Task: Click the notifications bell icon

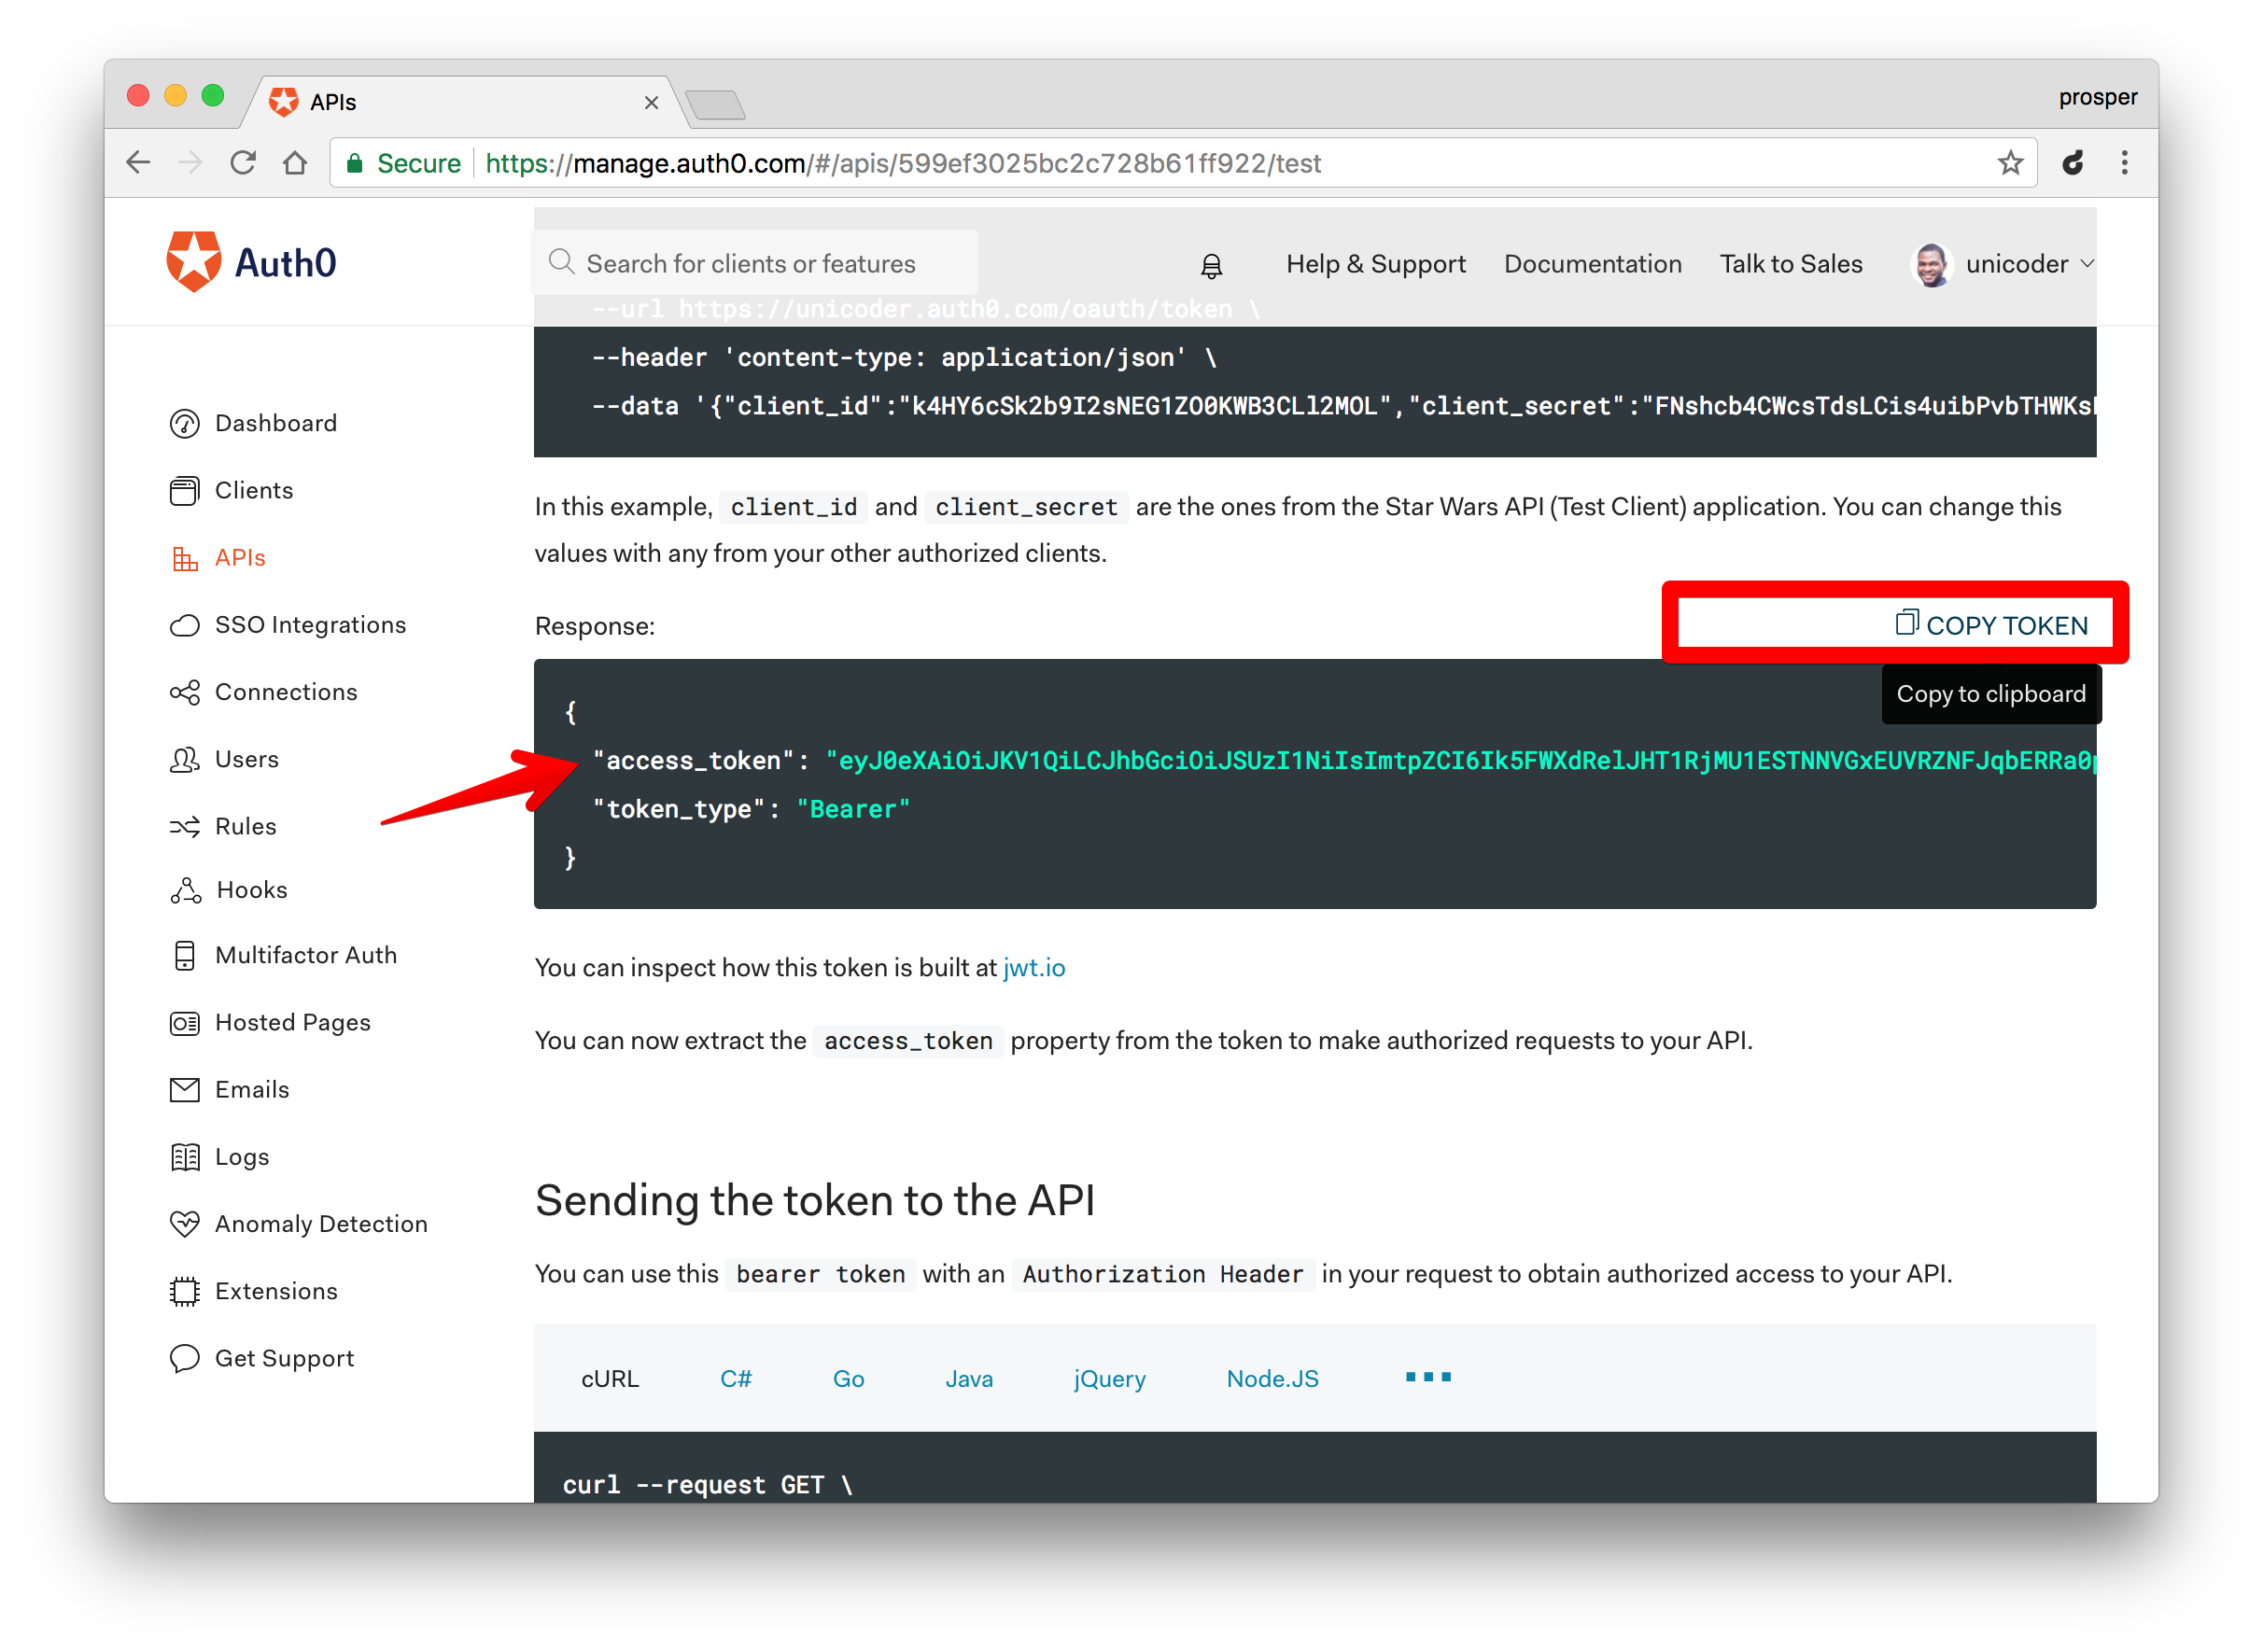Action: click(1211, 265)
